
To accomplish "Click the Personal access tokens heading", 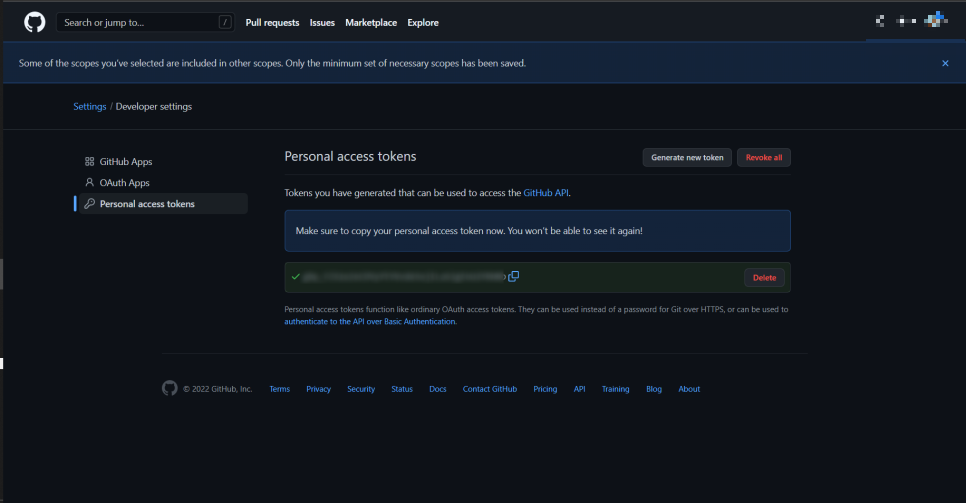I will tap(350, 157).
